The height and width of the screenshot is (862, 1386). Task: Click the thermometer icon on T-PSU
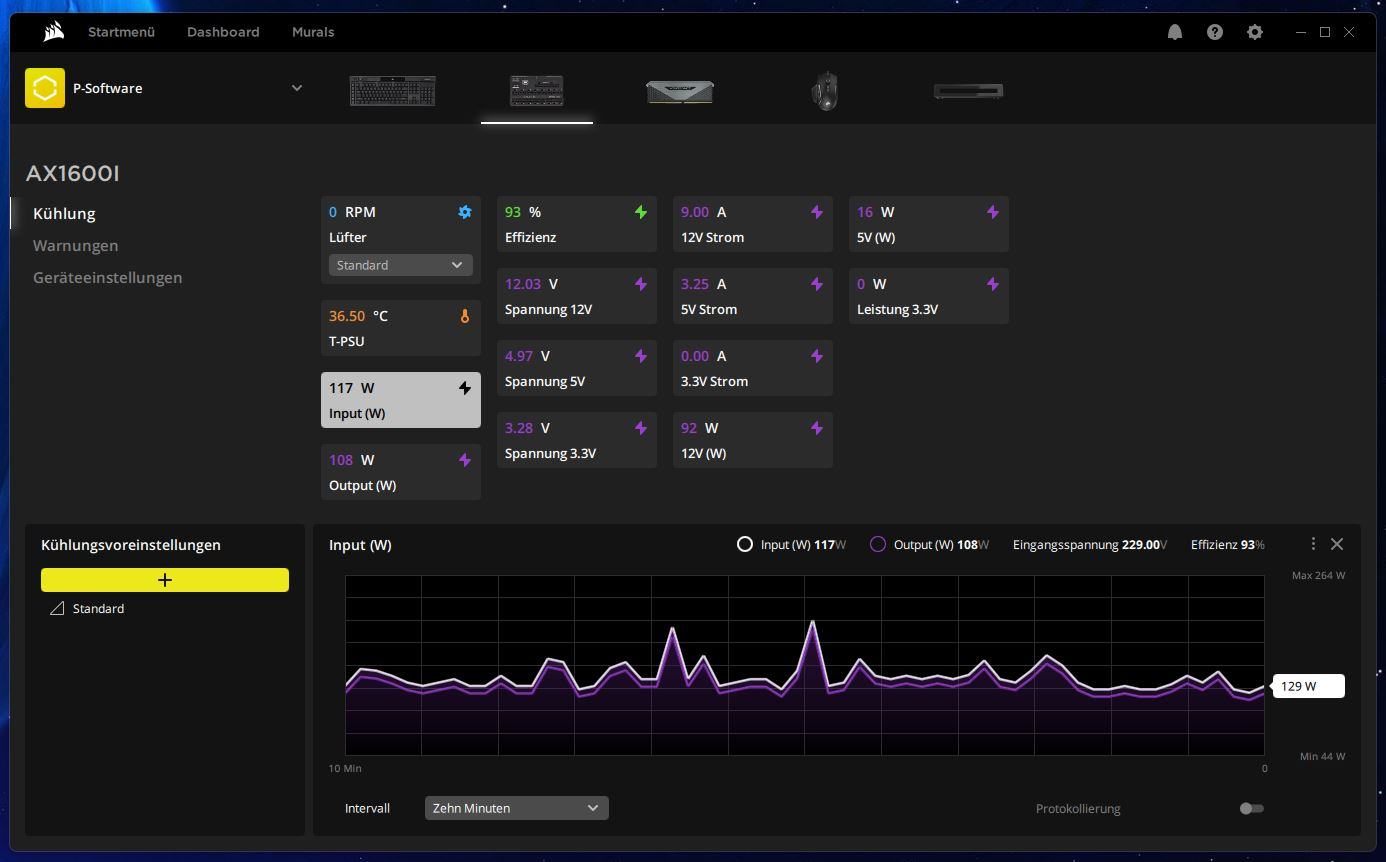pyautogui.click(x=465, y=316)
